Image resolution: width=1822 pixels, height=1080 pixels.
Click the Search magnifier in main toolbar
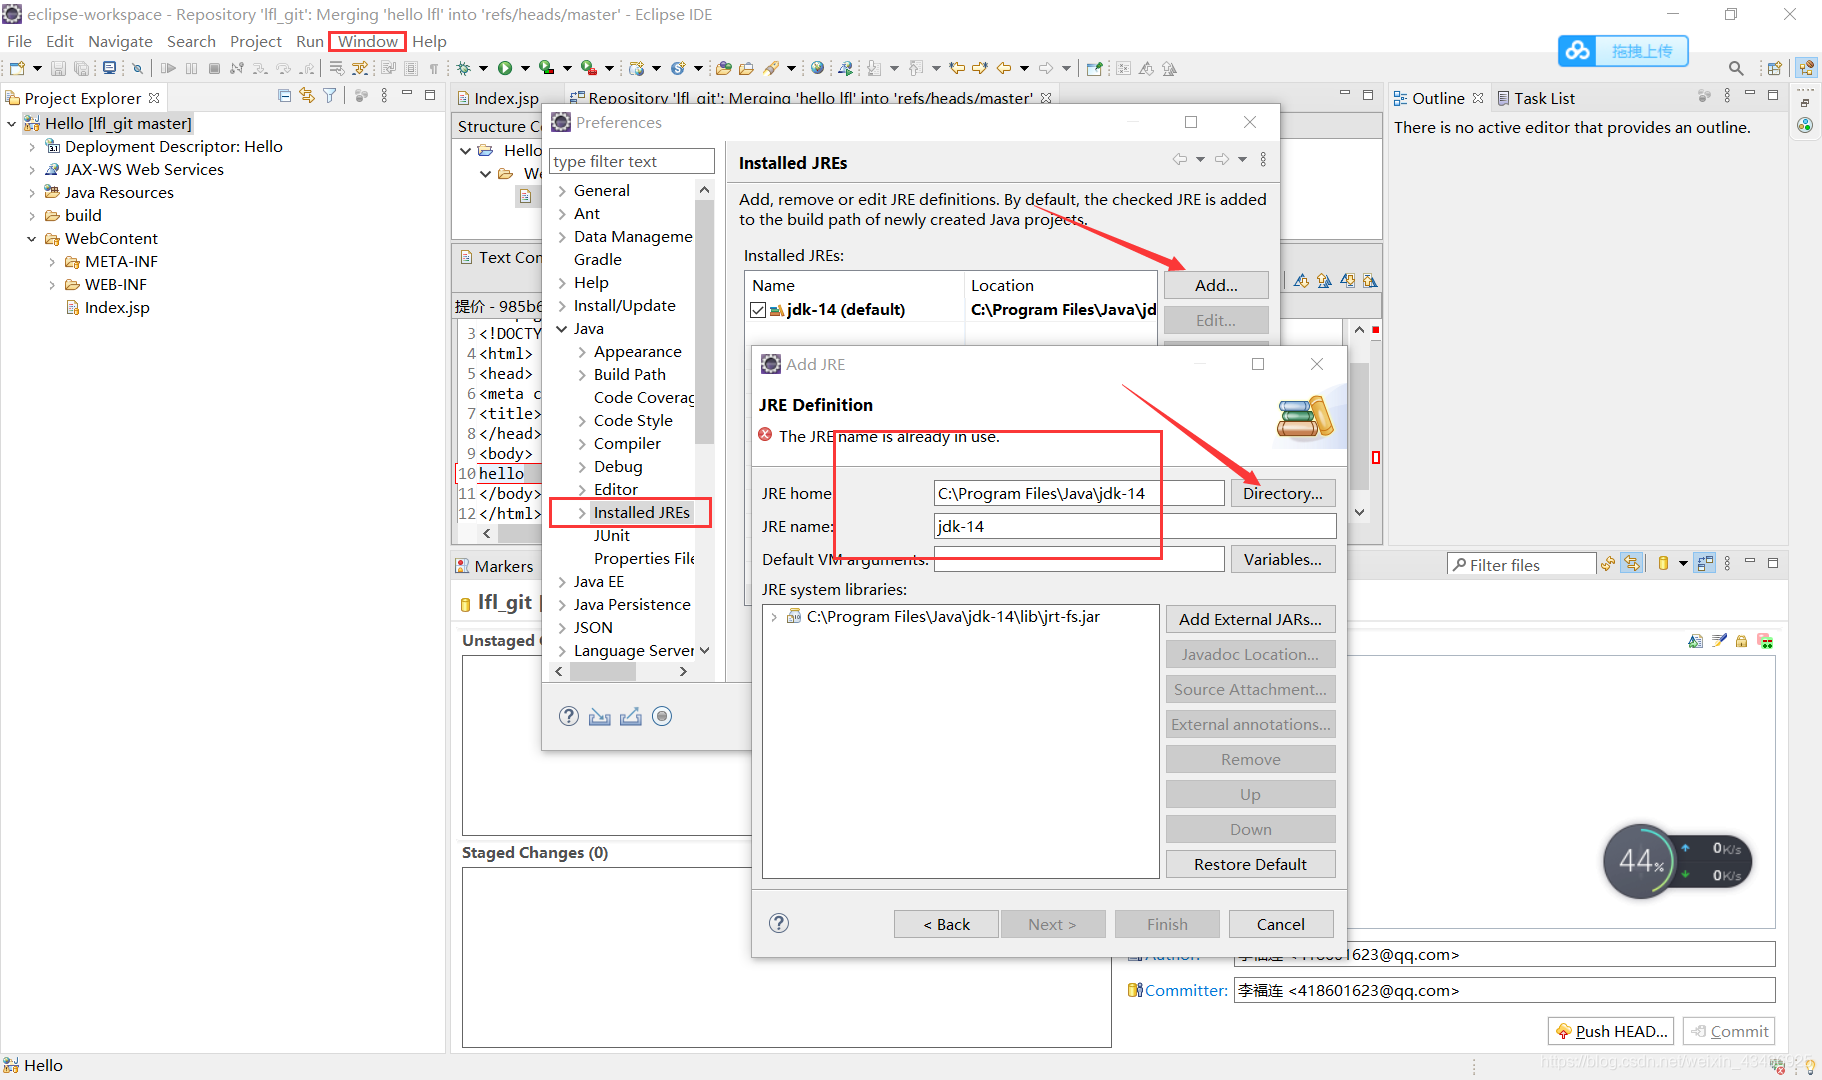click(x=1736, y=68)
